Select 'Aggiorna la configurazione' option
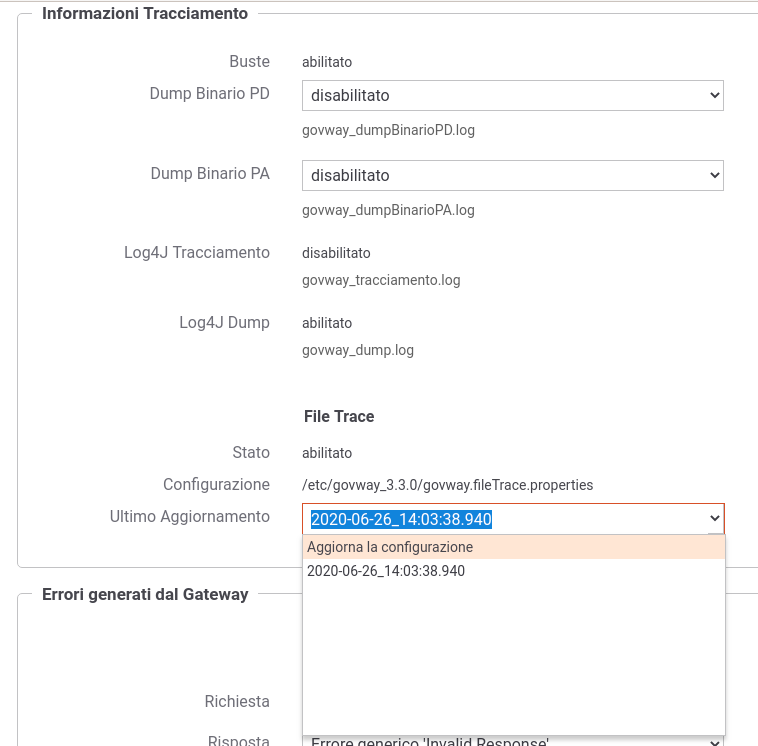The image size is (758, 746). (x=513, y=547)
